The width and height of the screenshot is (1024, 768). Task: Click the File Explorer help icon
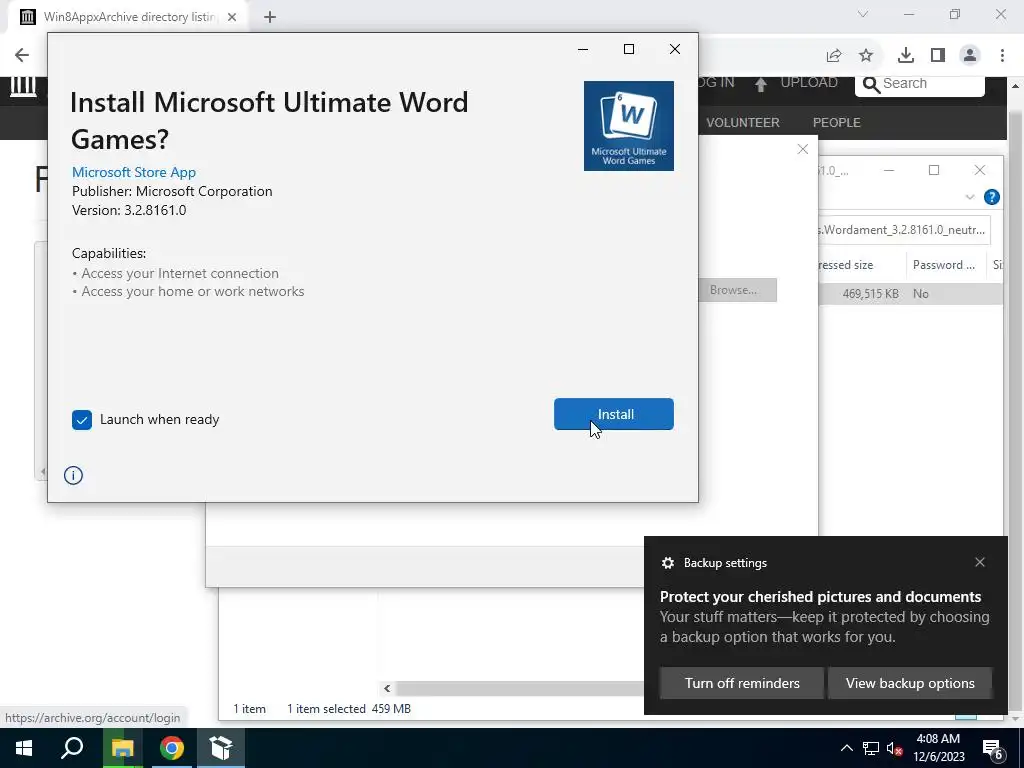991,197
